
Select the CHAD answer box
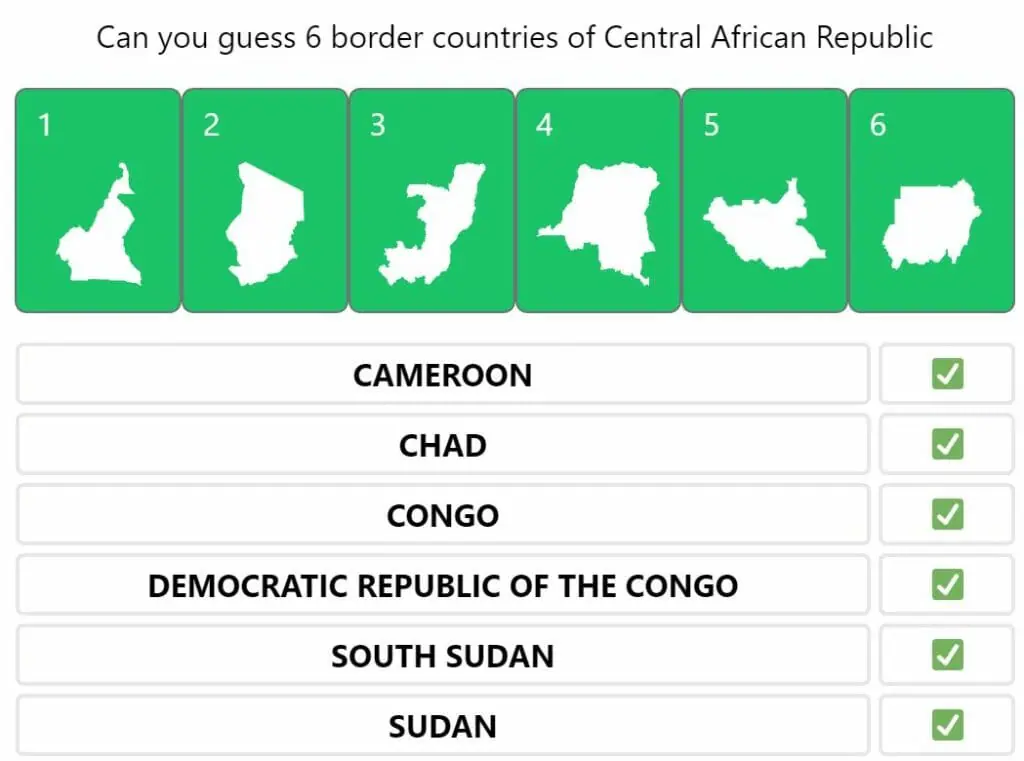(x=442, y=445)
